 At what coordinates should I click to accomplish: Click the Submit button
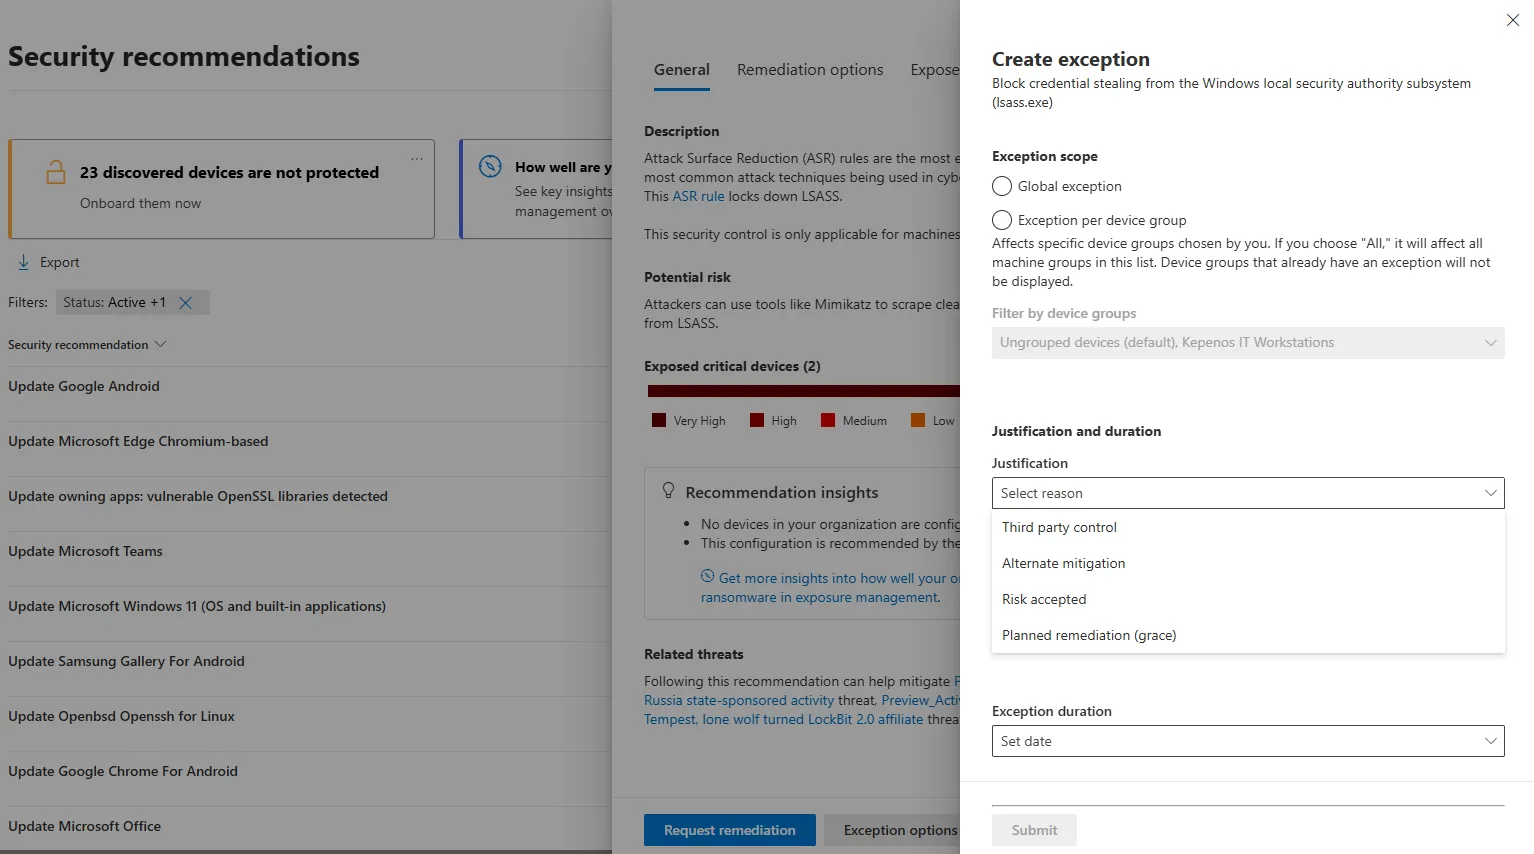[x=1034, y=830]
